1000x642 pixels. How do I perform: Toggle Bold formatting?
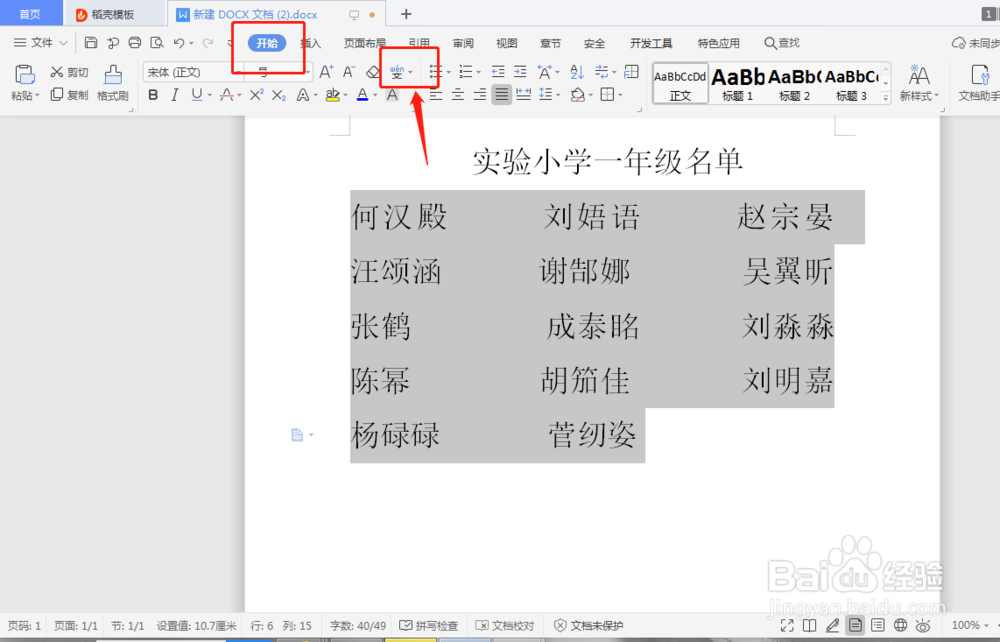tap(153, 95)
